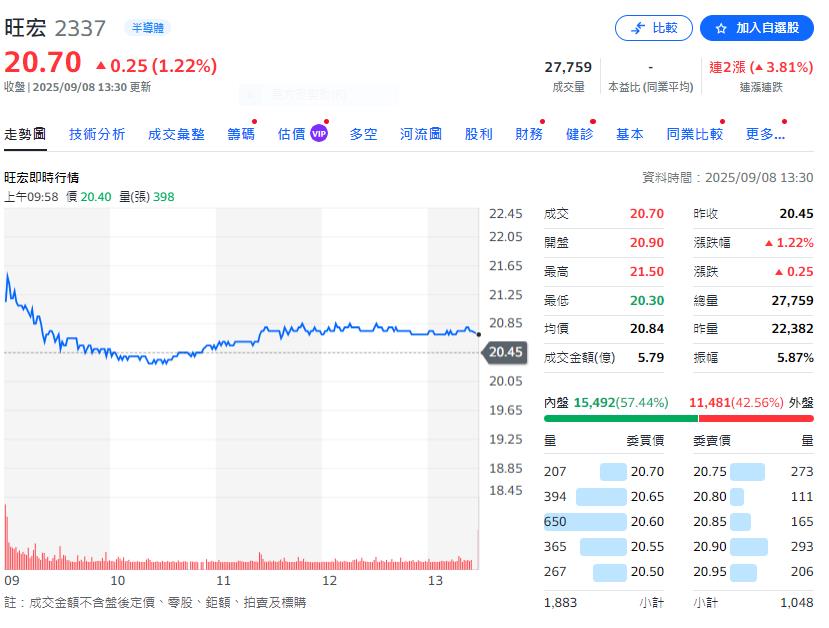This screenshot has height=628, width=829.
Task: Click the 最低 value 20.30
Action: (647, 301)
